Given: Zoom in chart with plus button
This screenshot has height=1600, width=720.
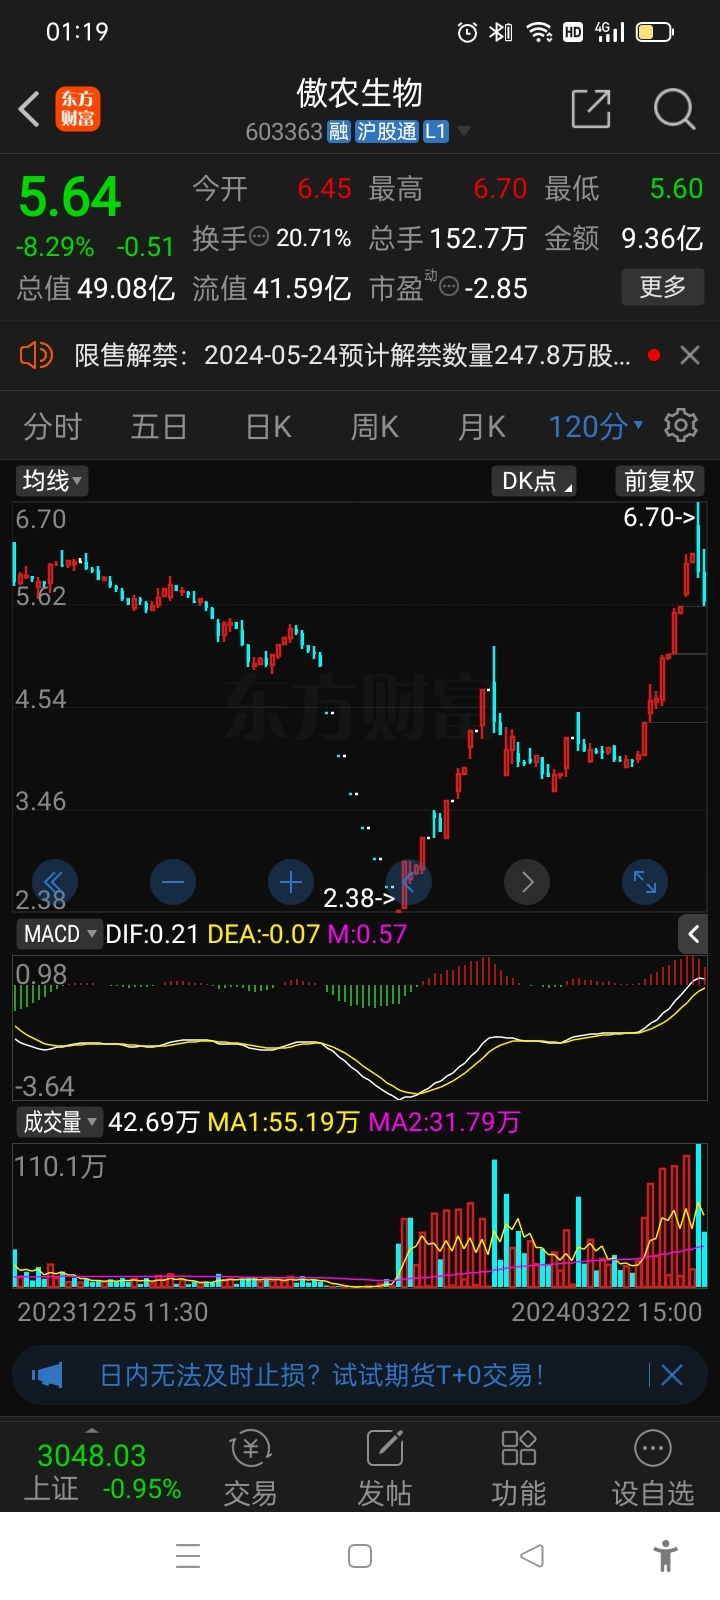Looking at the screenshot, I should click(x=291, y=882).
